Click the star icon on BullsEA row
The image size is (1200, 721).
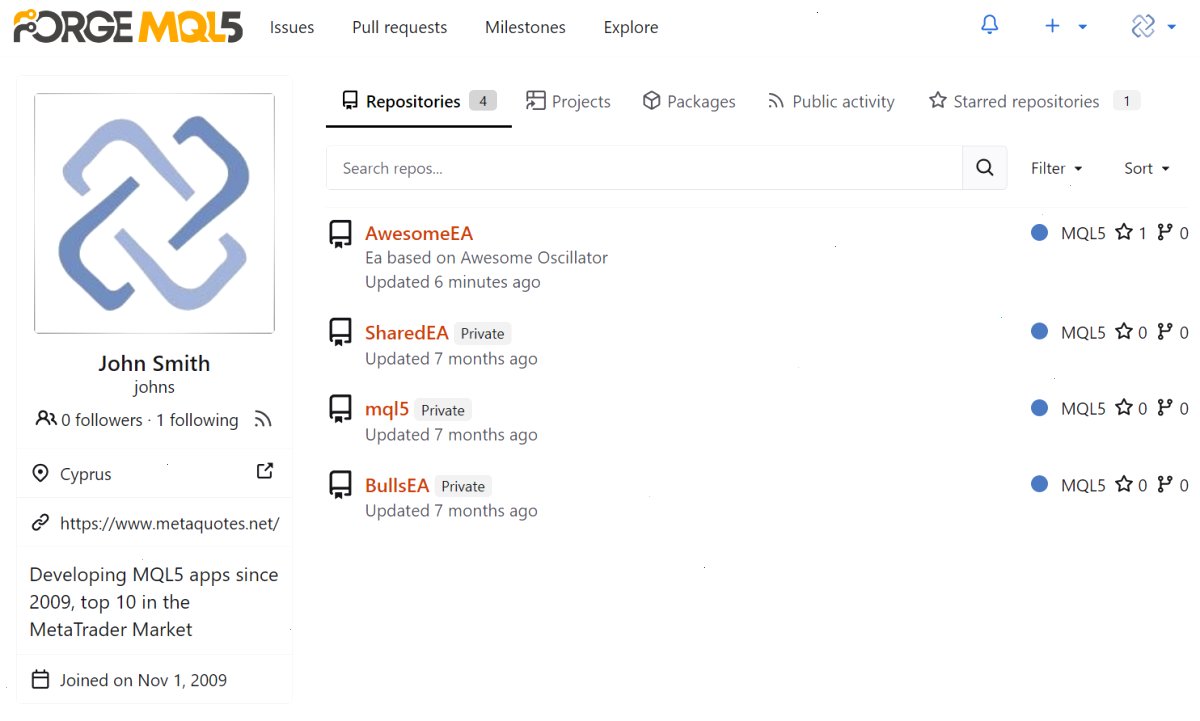pyautogui.click(x=1124, y=484)
